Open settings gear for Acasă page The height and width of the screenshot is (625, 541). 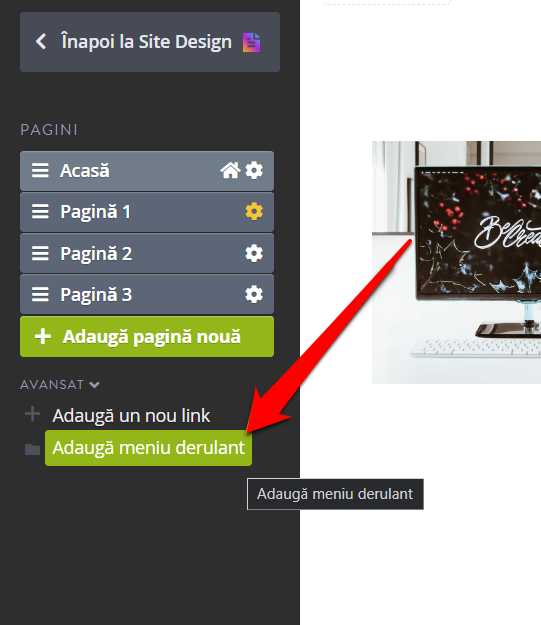point(254,171)
